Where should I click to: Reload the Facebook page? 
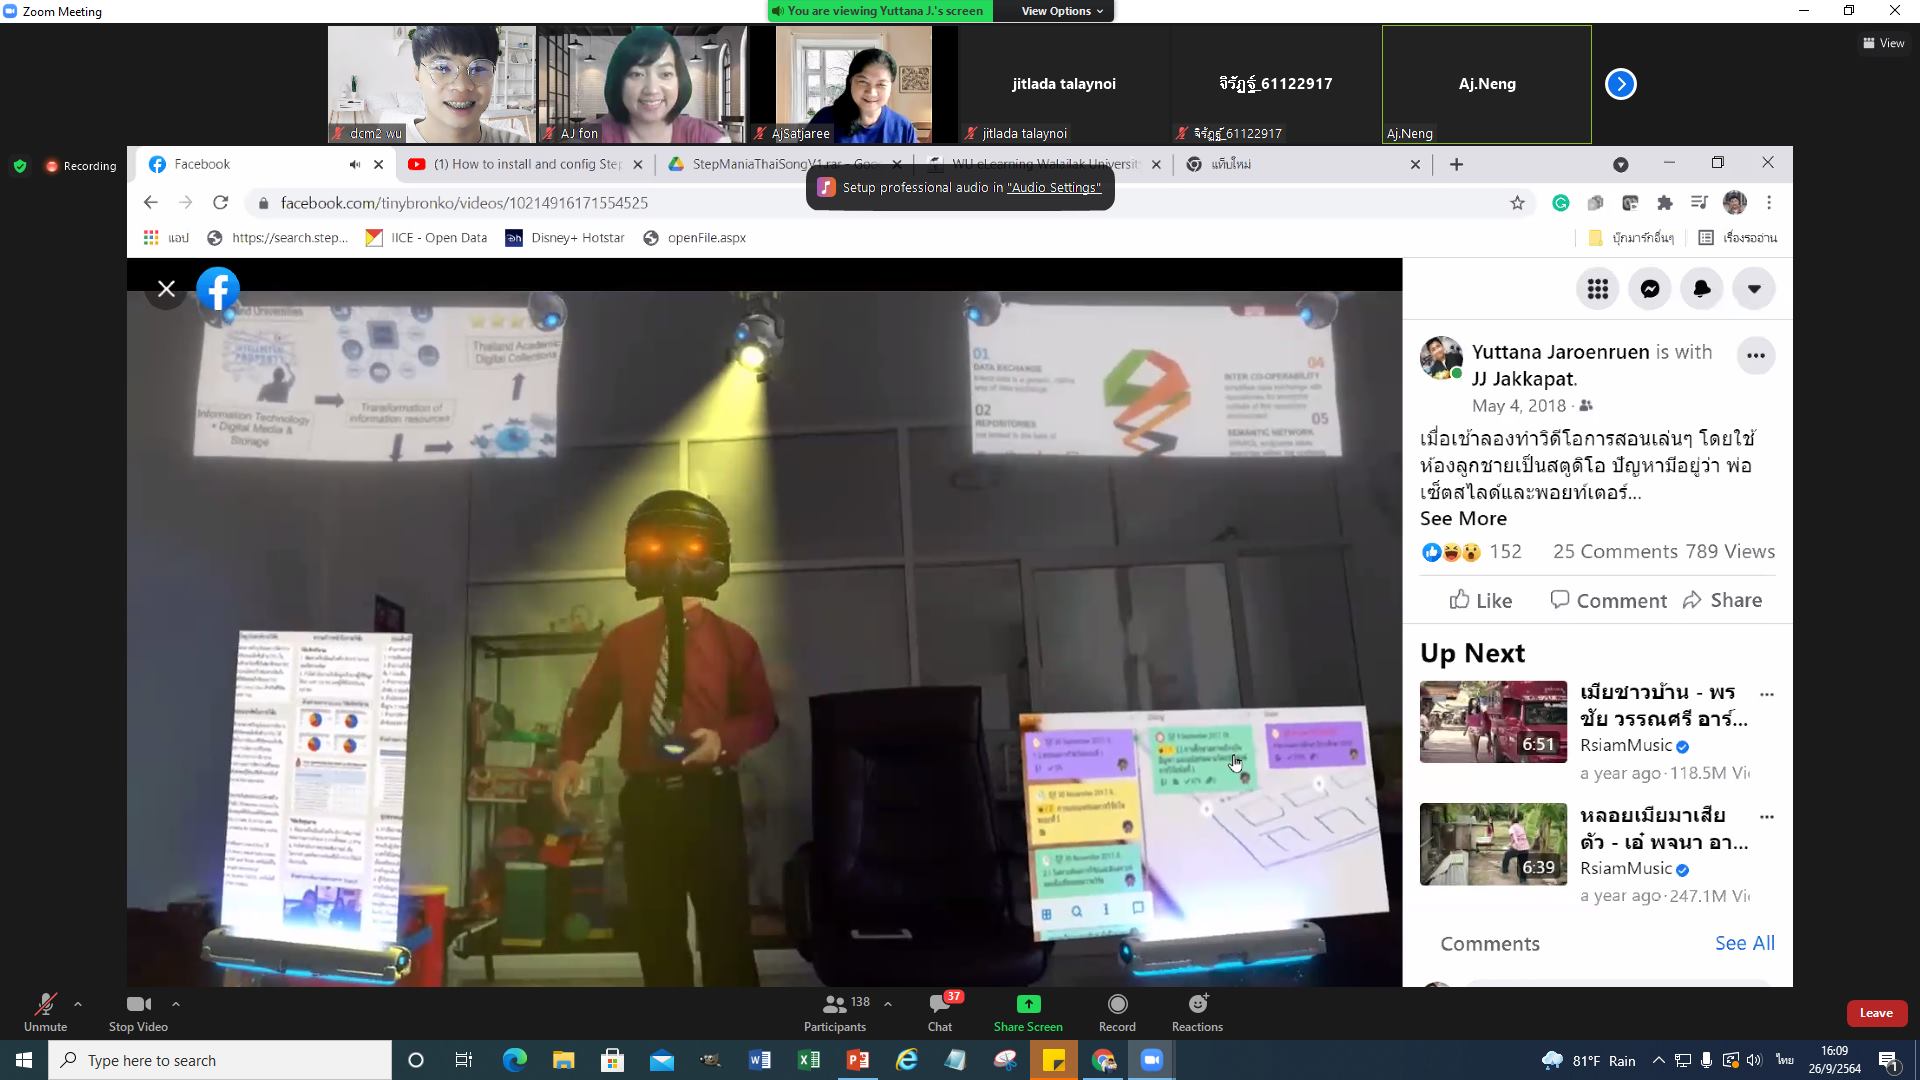(x=220, y=203)
